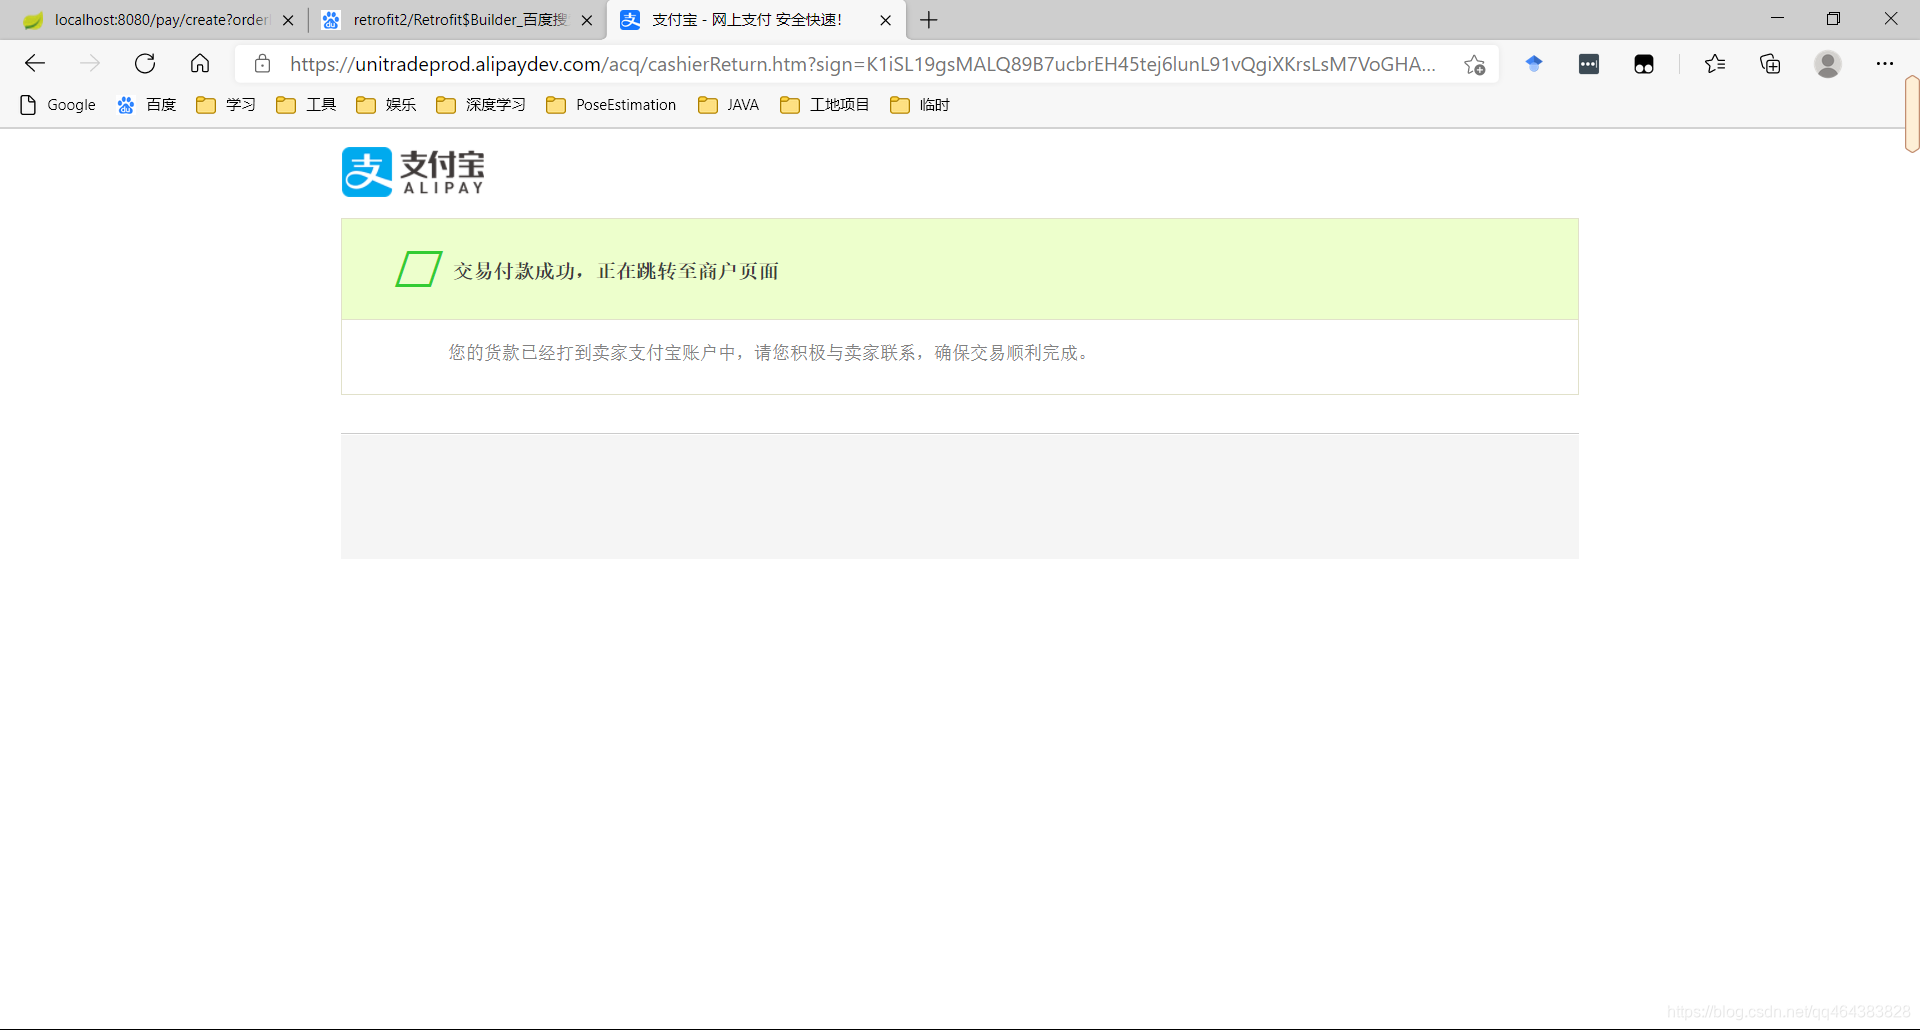
Task: Open the 临时 bookmark folder
Action: [920, 105]
